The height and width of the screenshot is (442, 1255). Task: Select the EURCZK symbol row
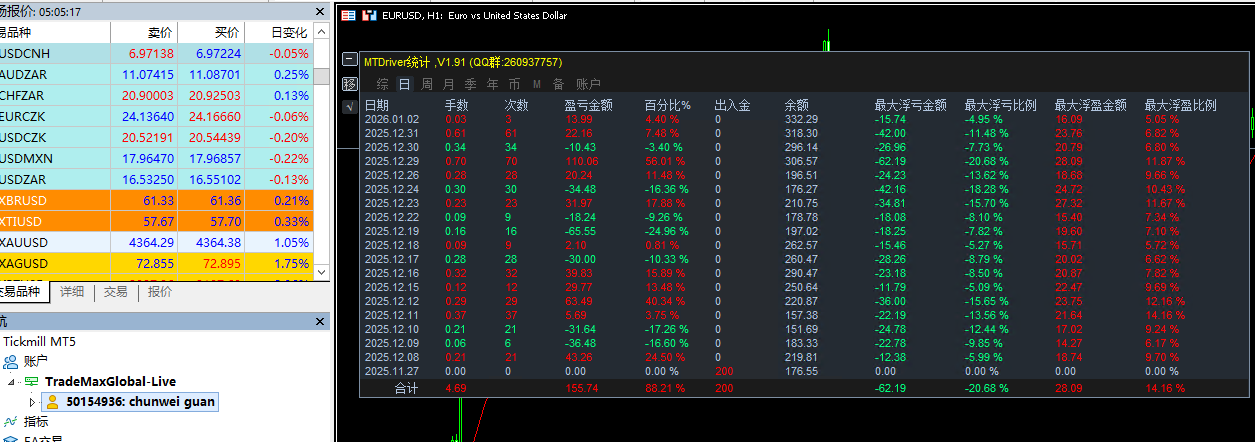click(156, 117)
